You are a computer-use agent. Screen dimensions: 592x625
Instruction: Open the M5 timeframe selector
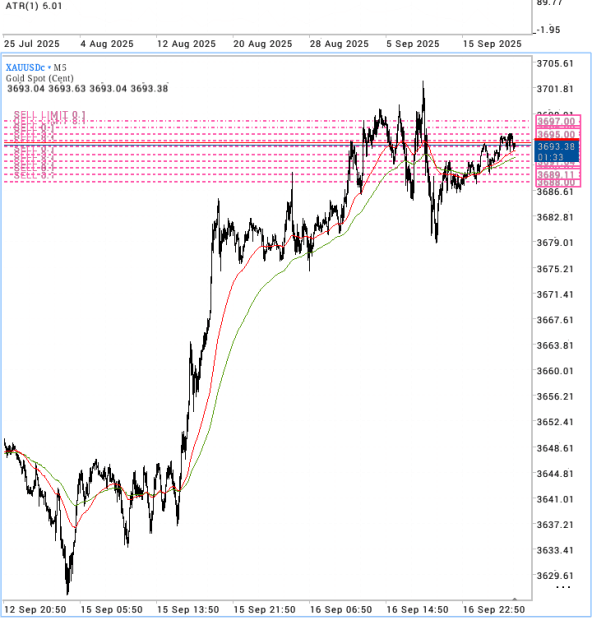[60, 68]
